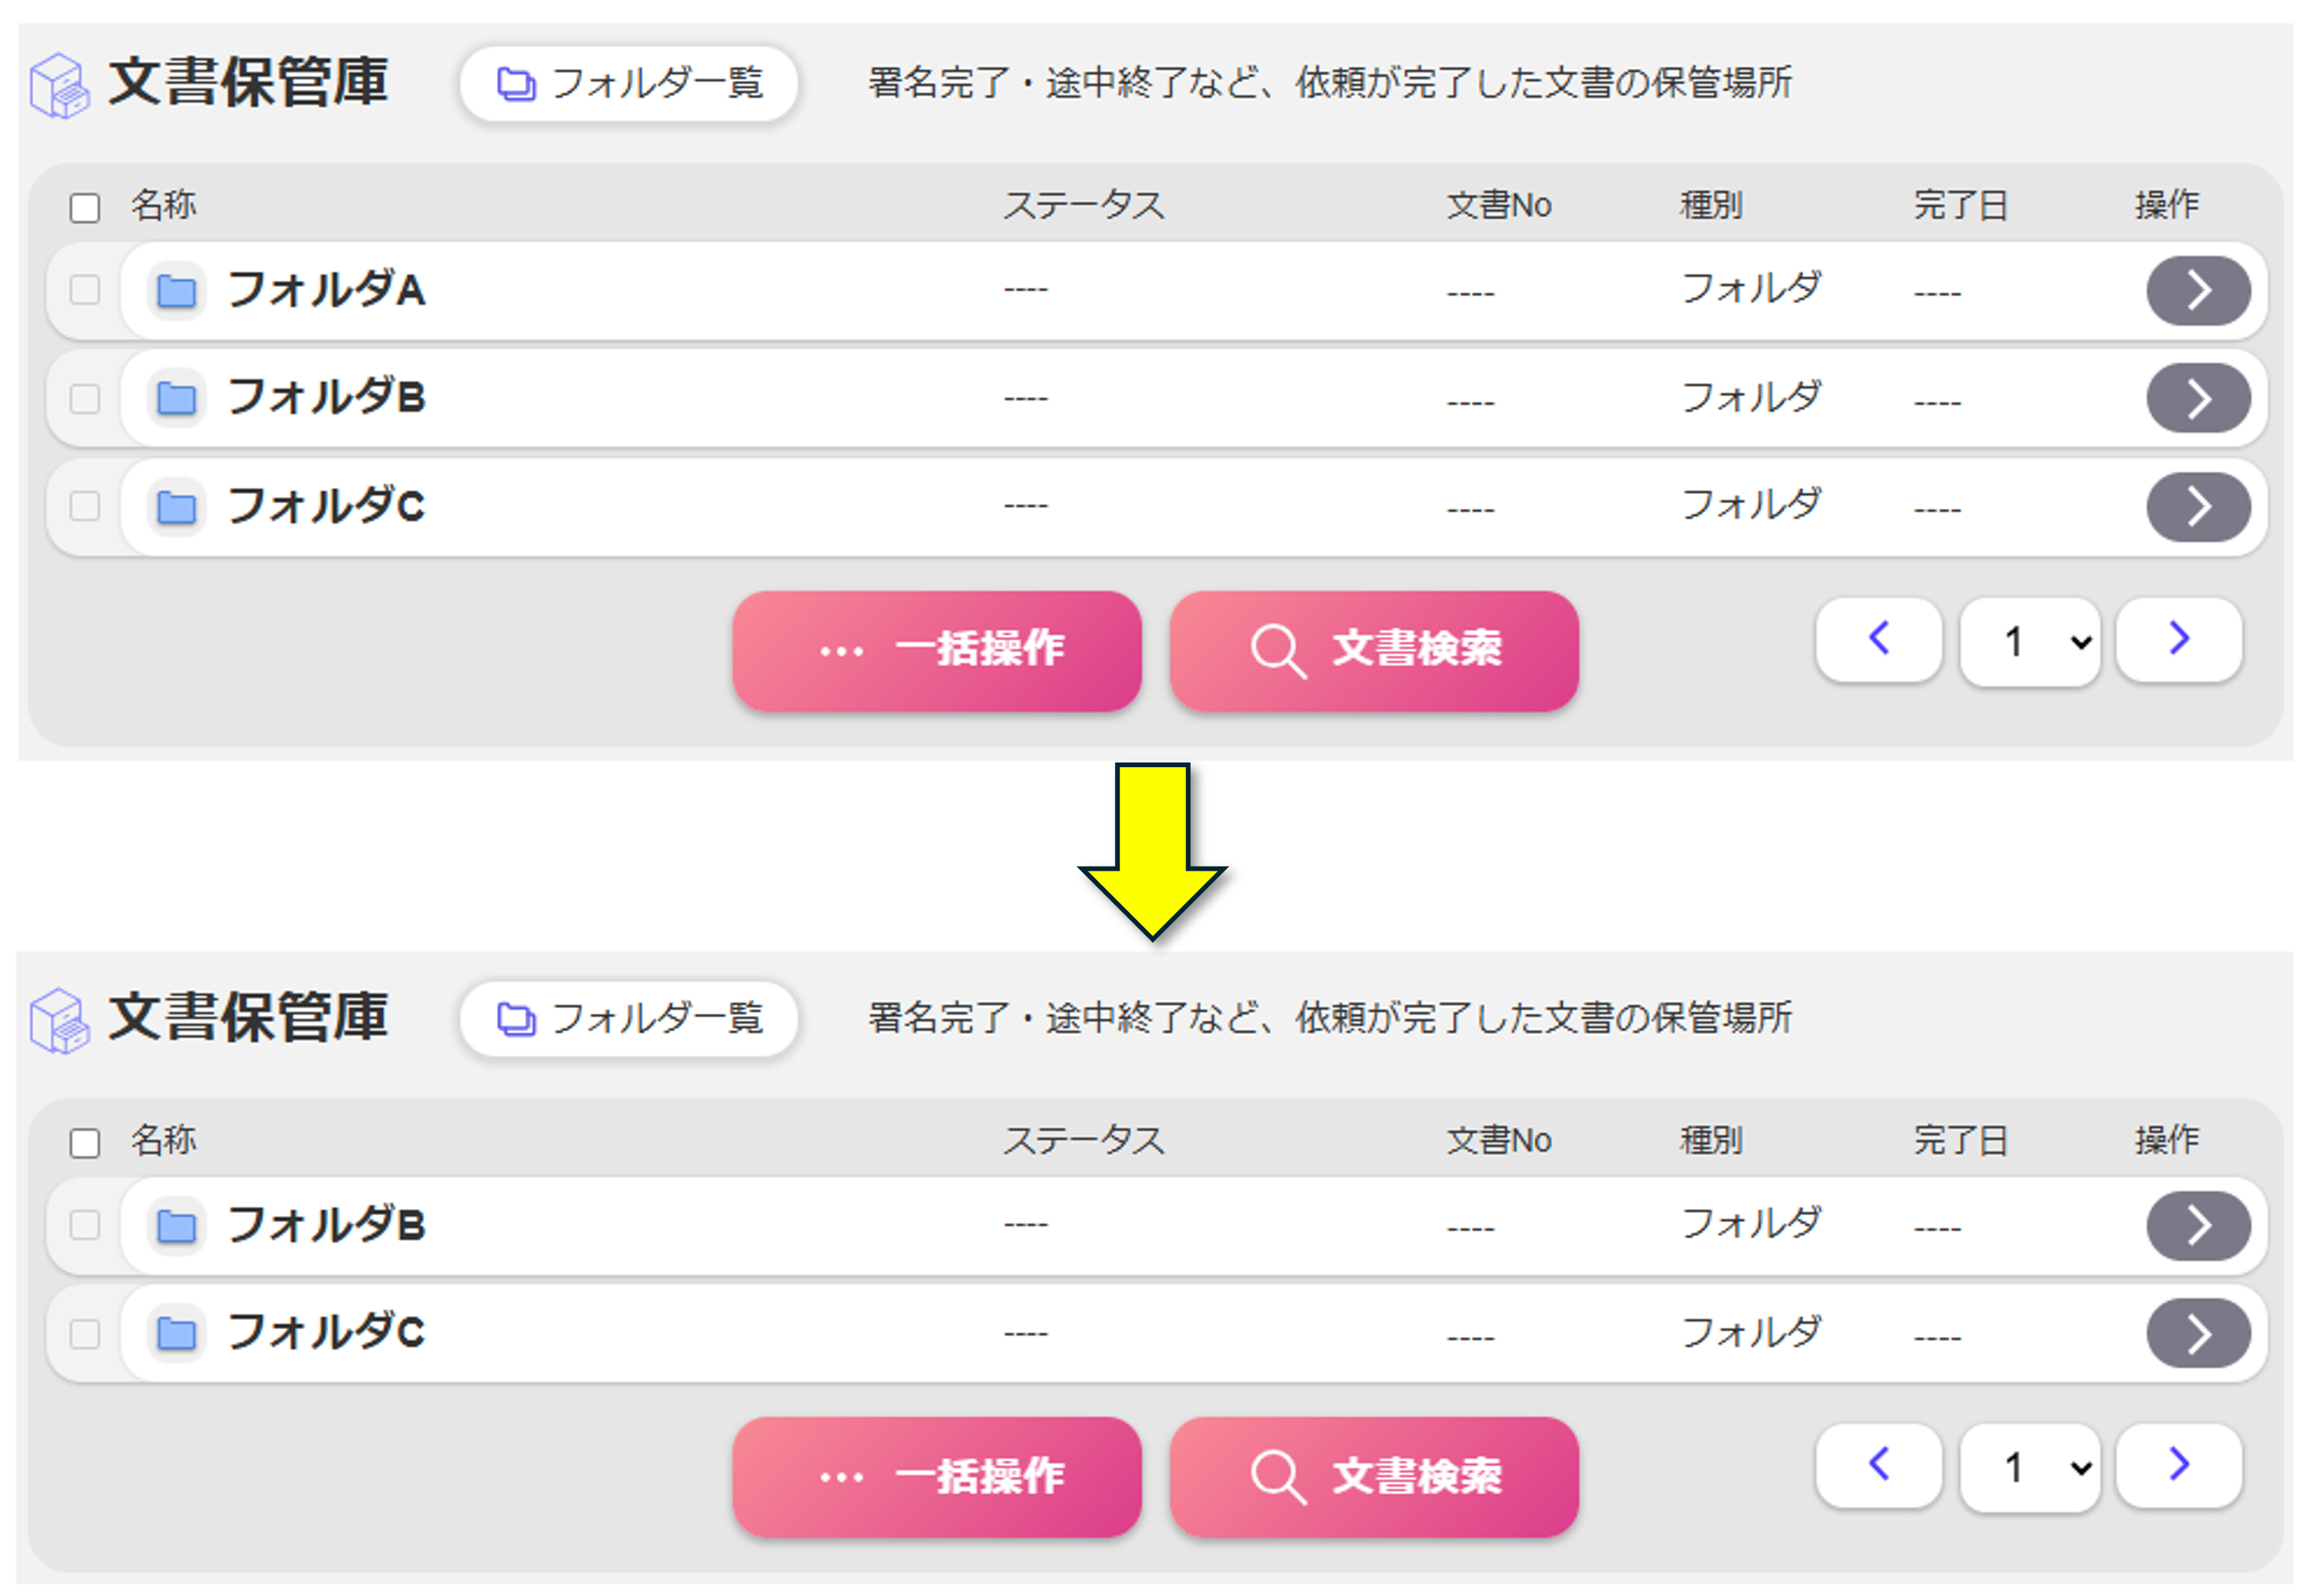The width and height of the screenshot is (2305, 1596).
Task: Check the フォルダC checkbox in the bottom panel
Action: pos(85,1333)
